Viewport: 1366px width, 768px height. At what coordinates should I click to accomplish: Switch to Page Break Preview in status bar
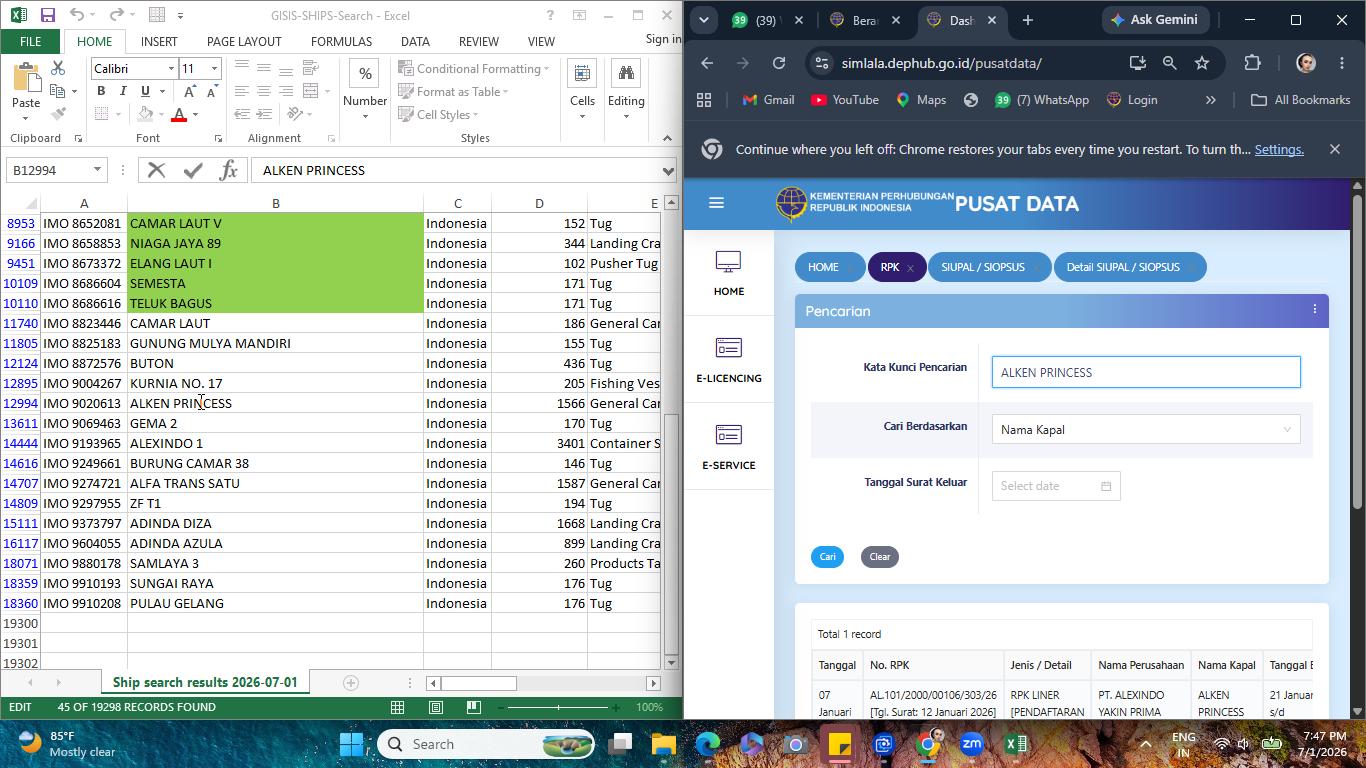474,707
